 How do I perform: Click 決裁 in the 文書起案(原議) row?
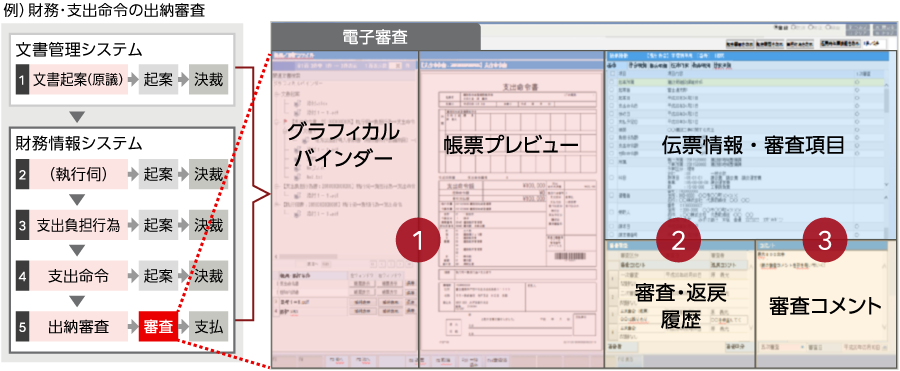(x=208, y=81)
